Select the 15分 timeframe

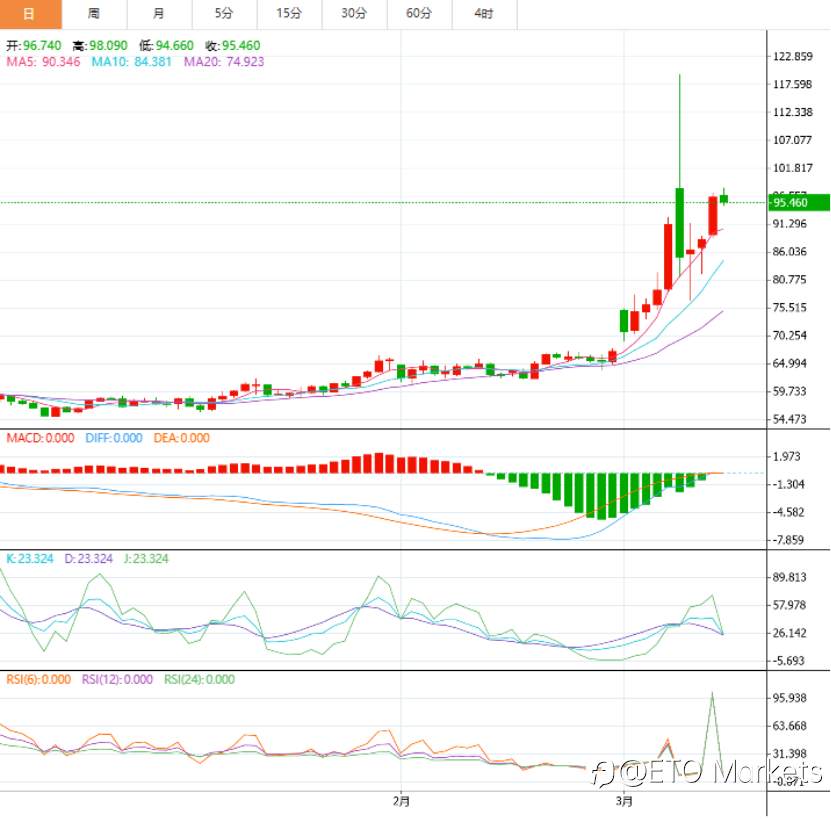tap(289, 15)
